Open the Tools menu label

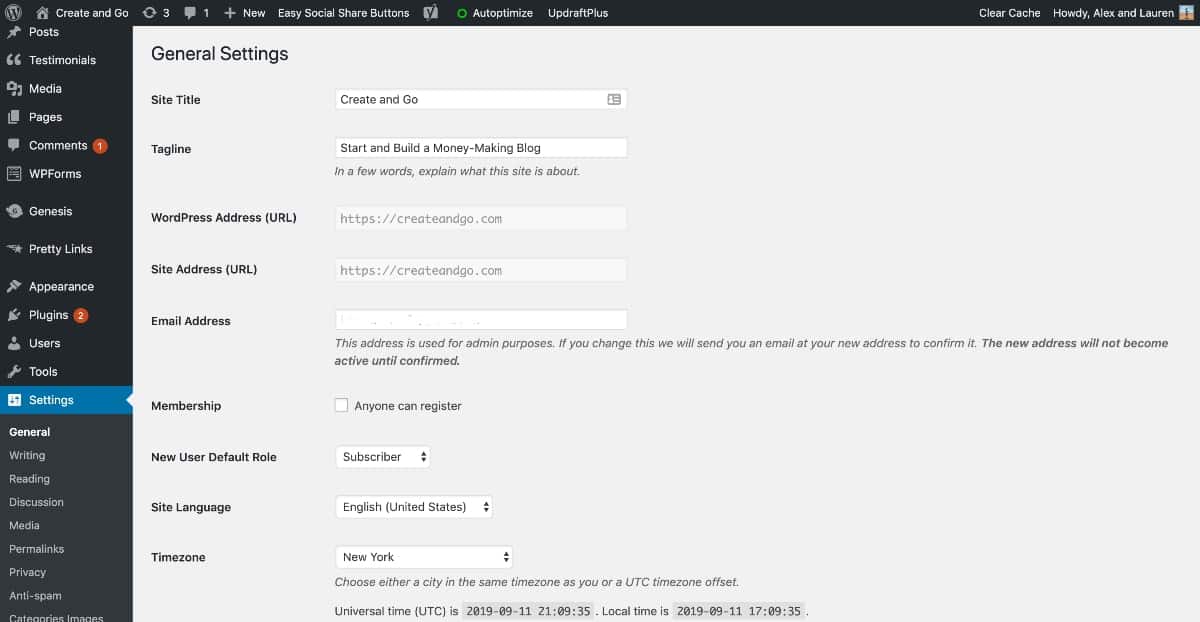coord(43,371)
